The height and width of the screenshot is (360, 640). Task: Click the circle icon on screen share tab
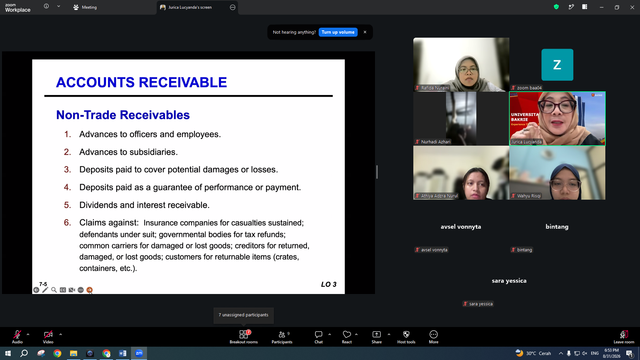pos(233,7)
